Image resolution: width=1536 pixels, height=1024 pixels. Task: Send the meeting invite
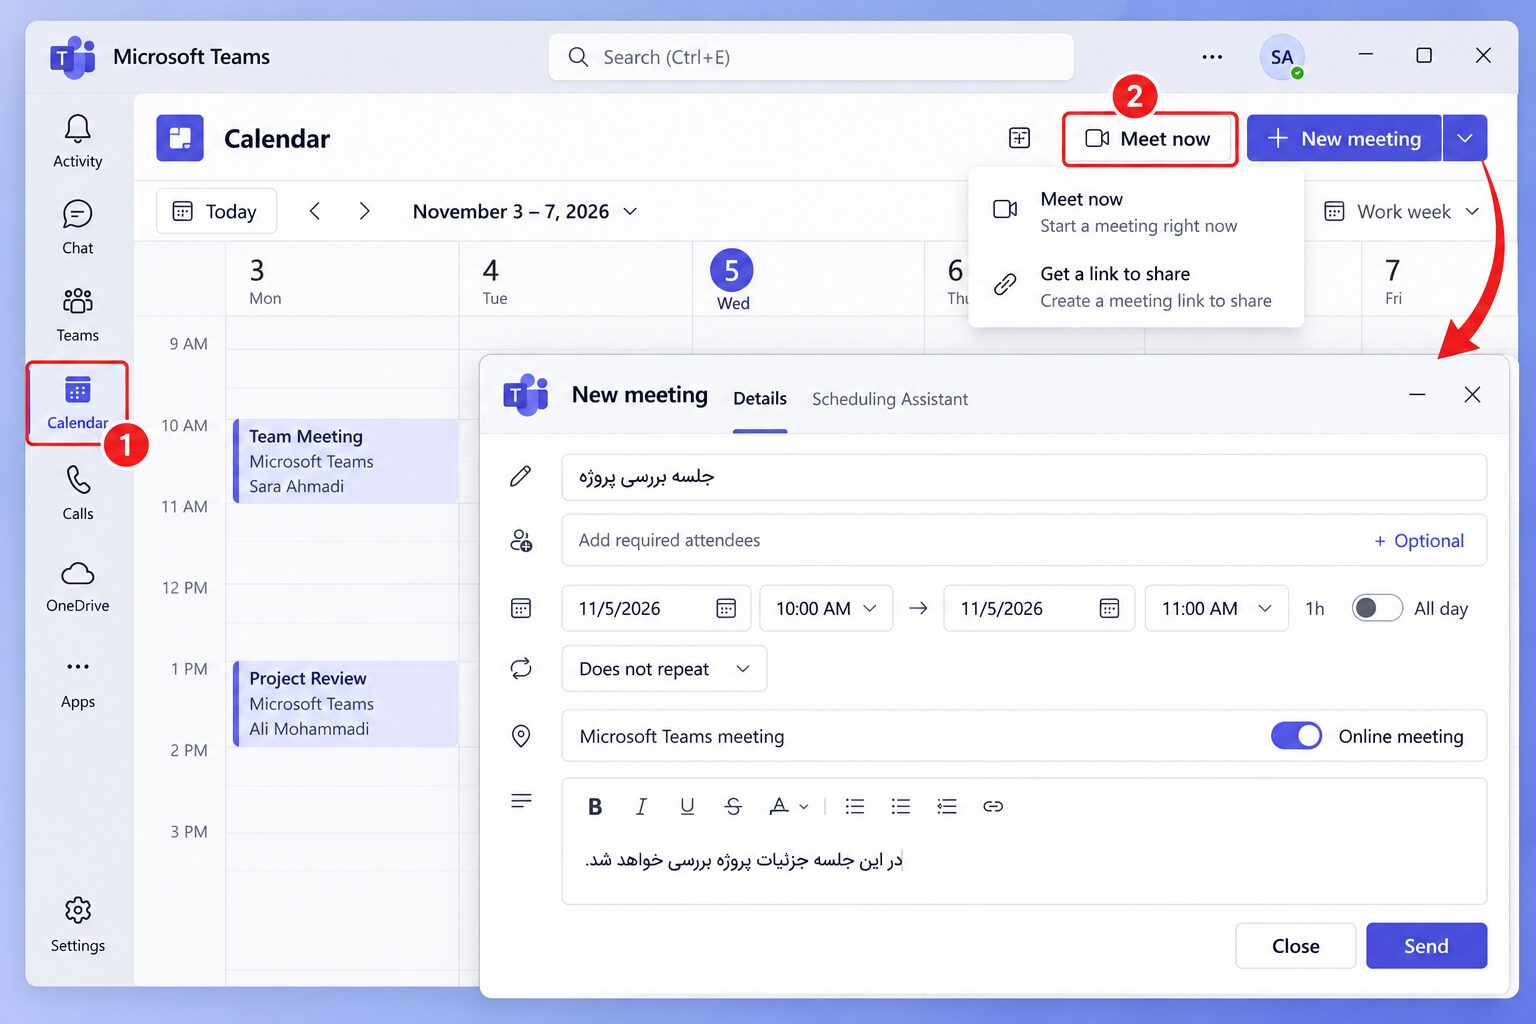pos(1426,946)
